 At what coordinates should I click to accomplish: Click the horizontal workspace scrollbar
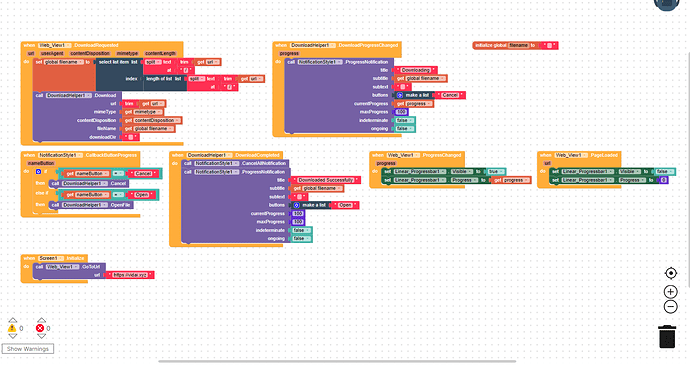click(x=337, y=361)
